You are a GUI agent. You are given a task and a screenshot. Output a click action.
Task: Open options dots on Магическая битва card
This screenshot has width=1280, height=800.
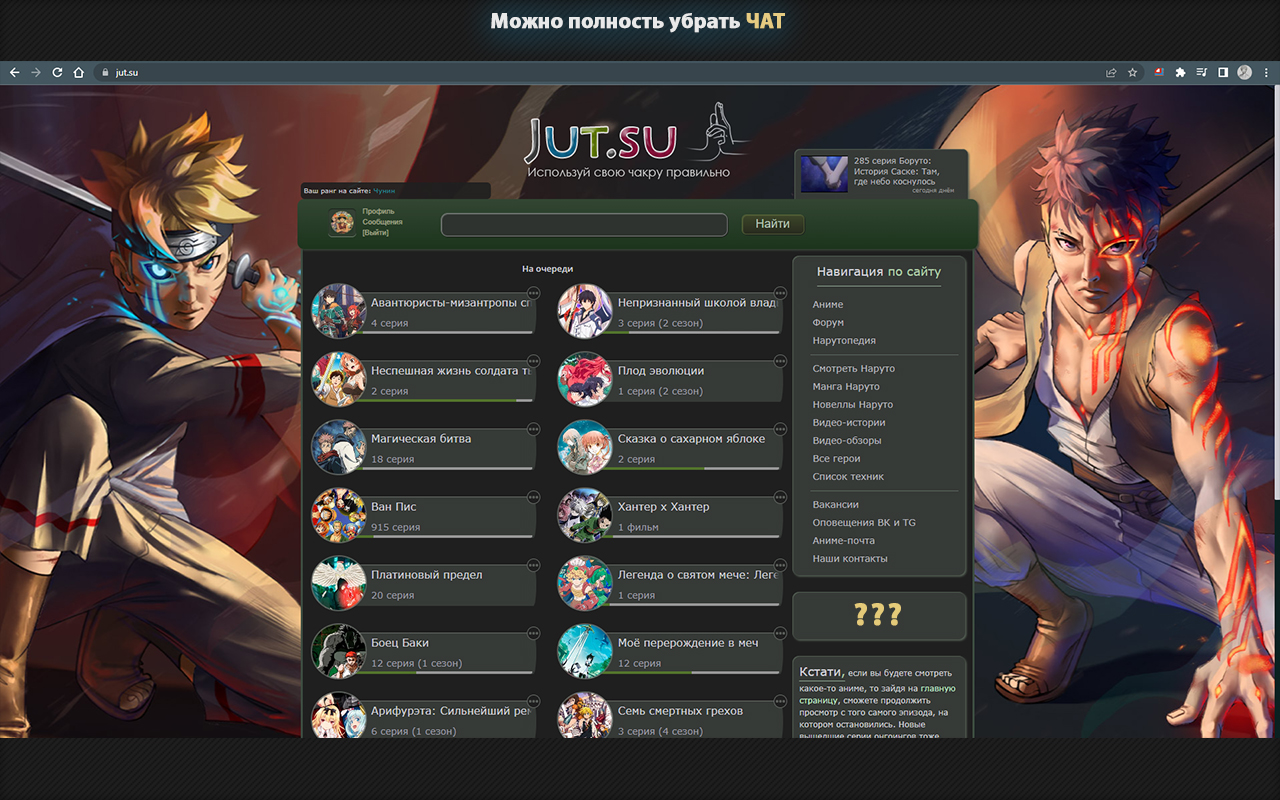tap(534, 429)
